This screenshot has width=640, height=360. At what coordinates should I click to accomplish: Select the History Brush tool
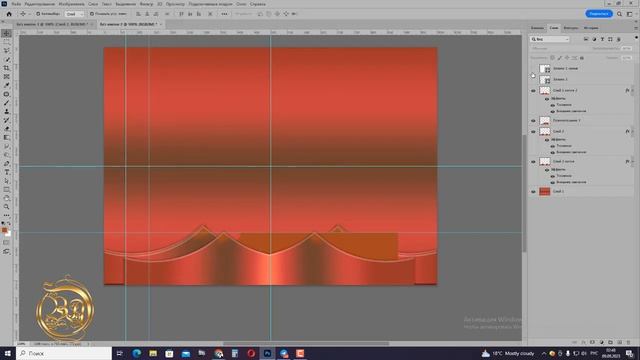point(7,120)
